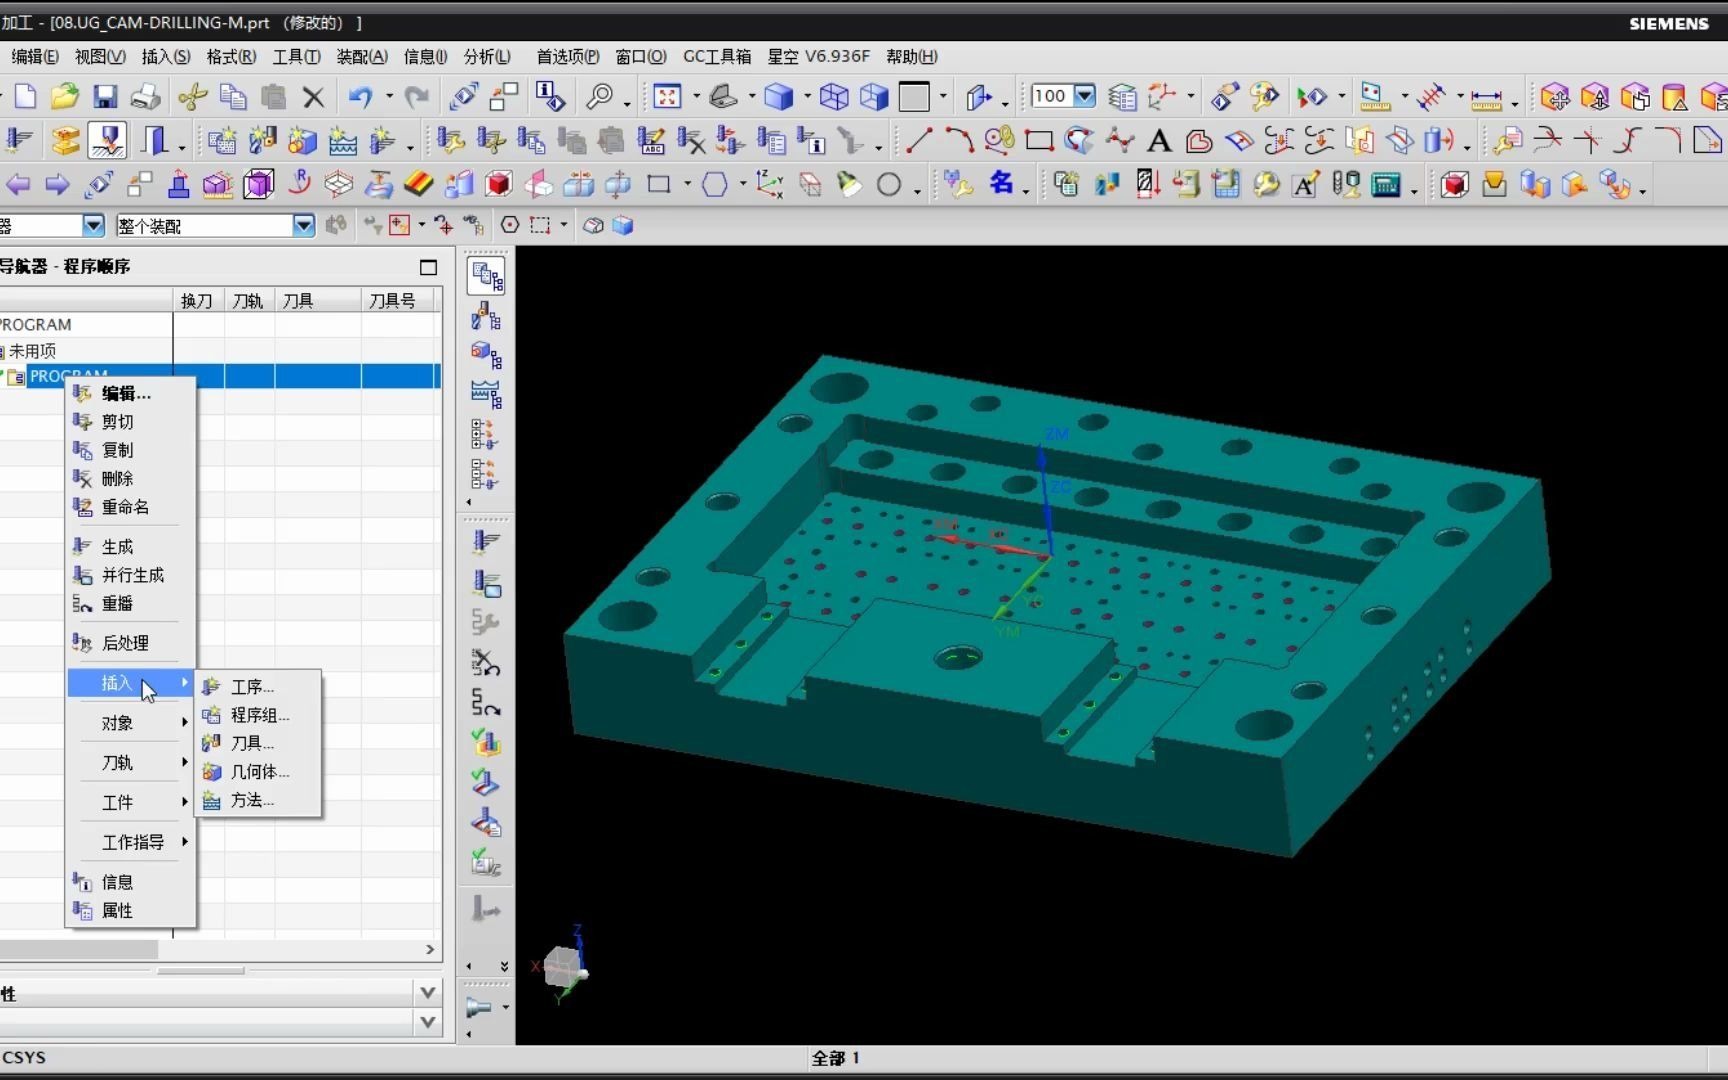
Task: Click the zoom magnifier icon
Action: [x=599, y=97]
